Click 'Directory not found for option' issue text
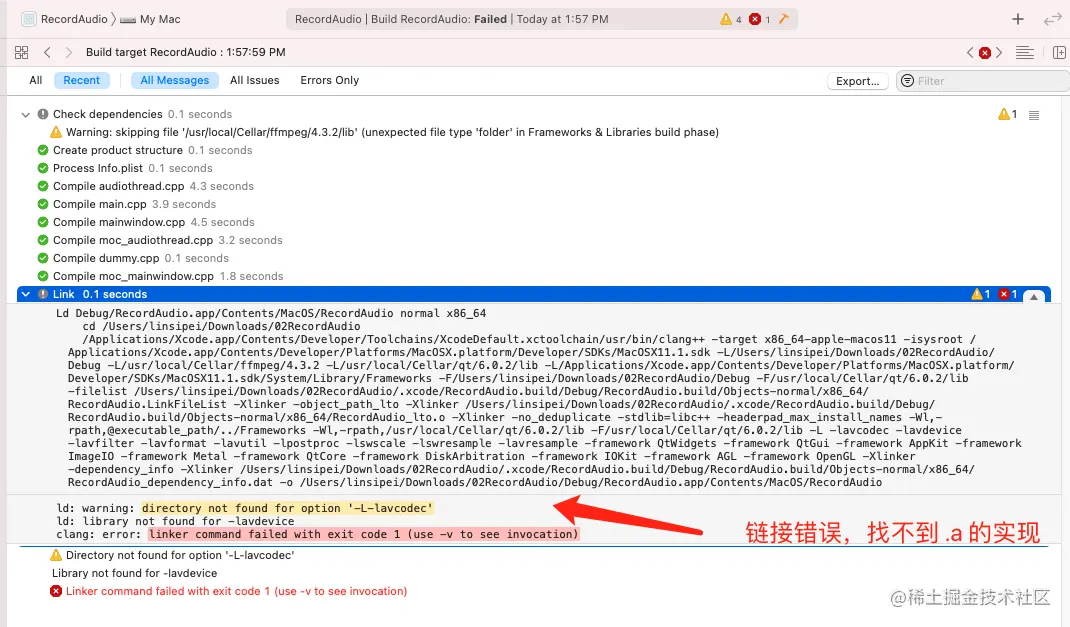The width and height of the screenshot is (1070, 627). (x=180, y=555)
